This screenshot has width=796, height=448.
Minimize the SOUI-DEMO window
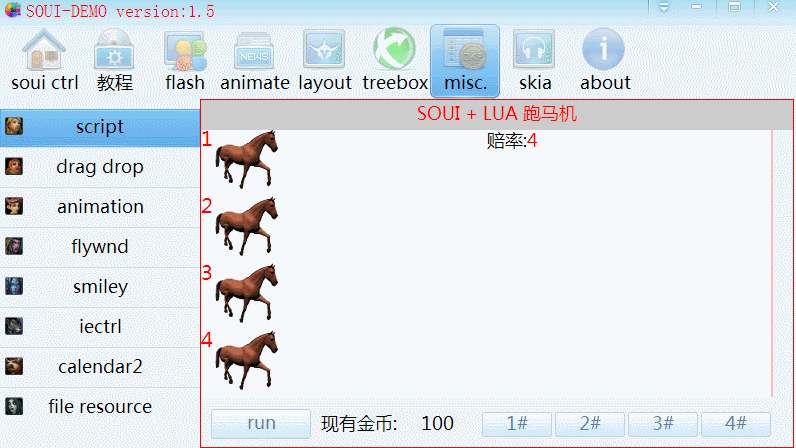click(x=696, y=7)
